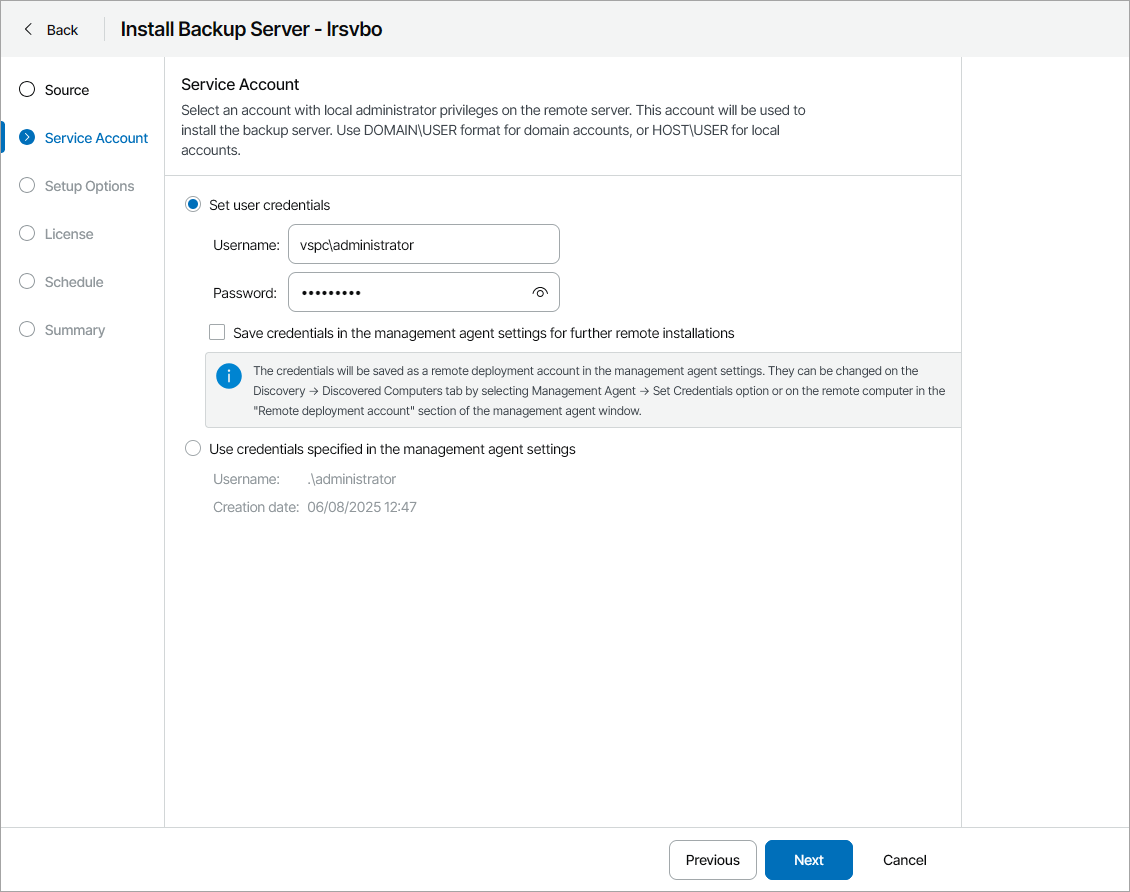Switch to the Summary wizard step
The height and width of the screenshot is (892, 1130).
tap(75, 329)
